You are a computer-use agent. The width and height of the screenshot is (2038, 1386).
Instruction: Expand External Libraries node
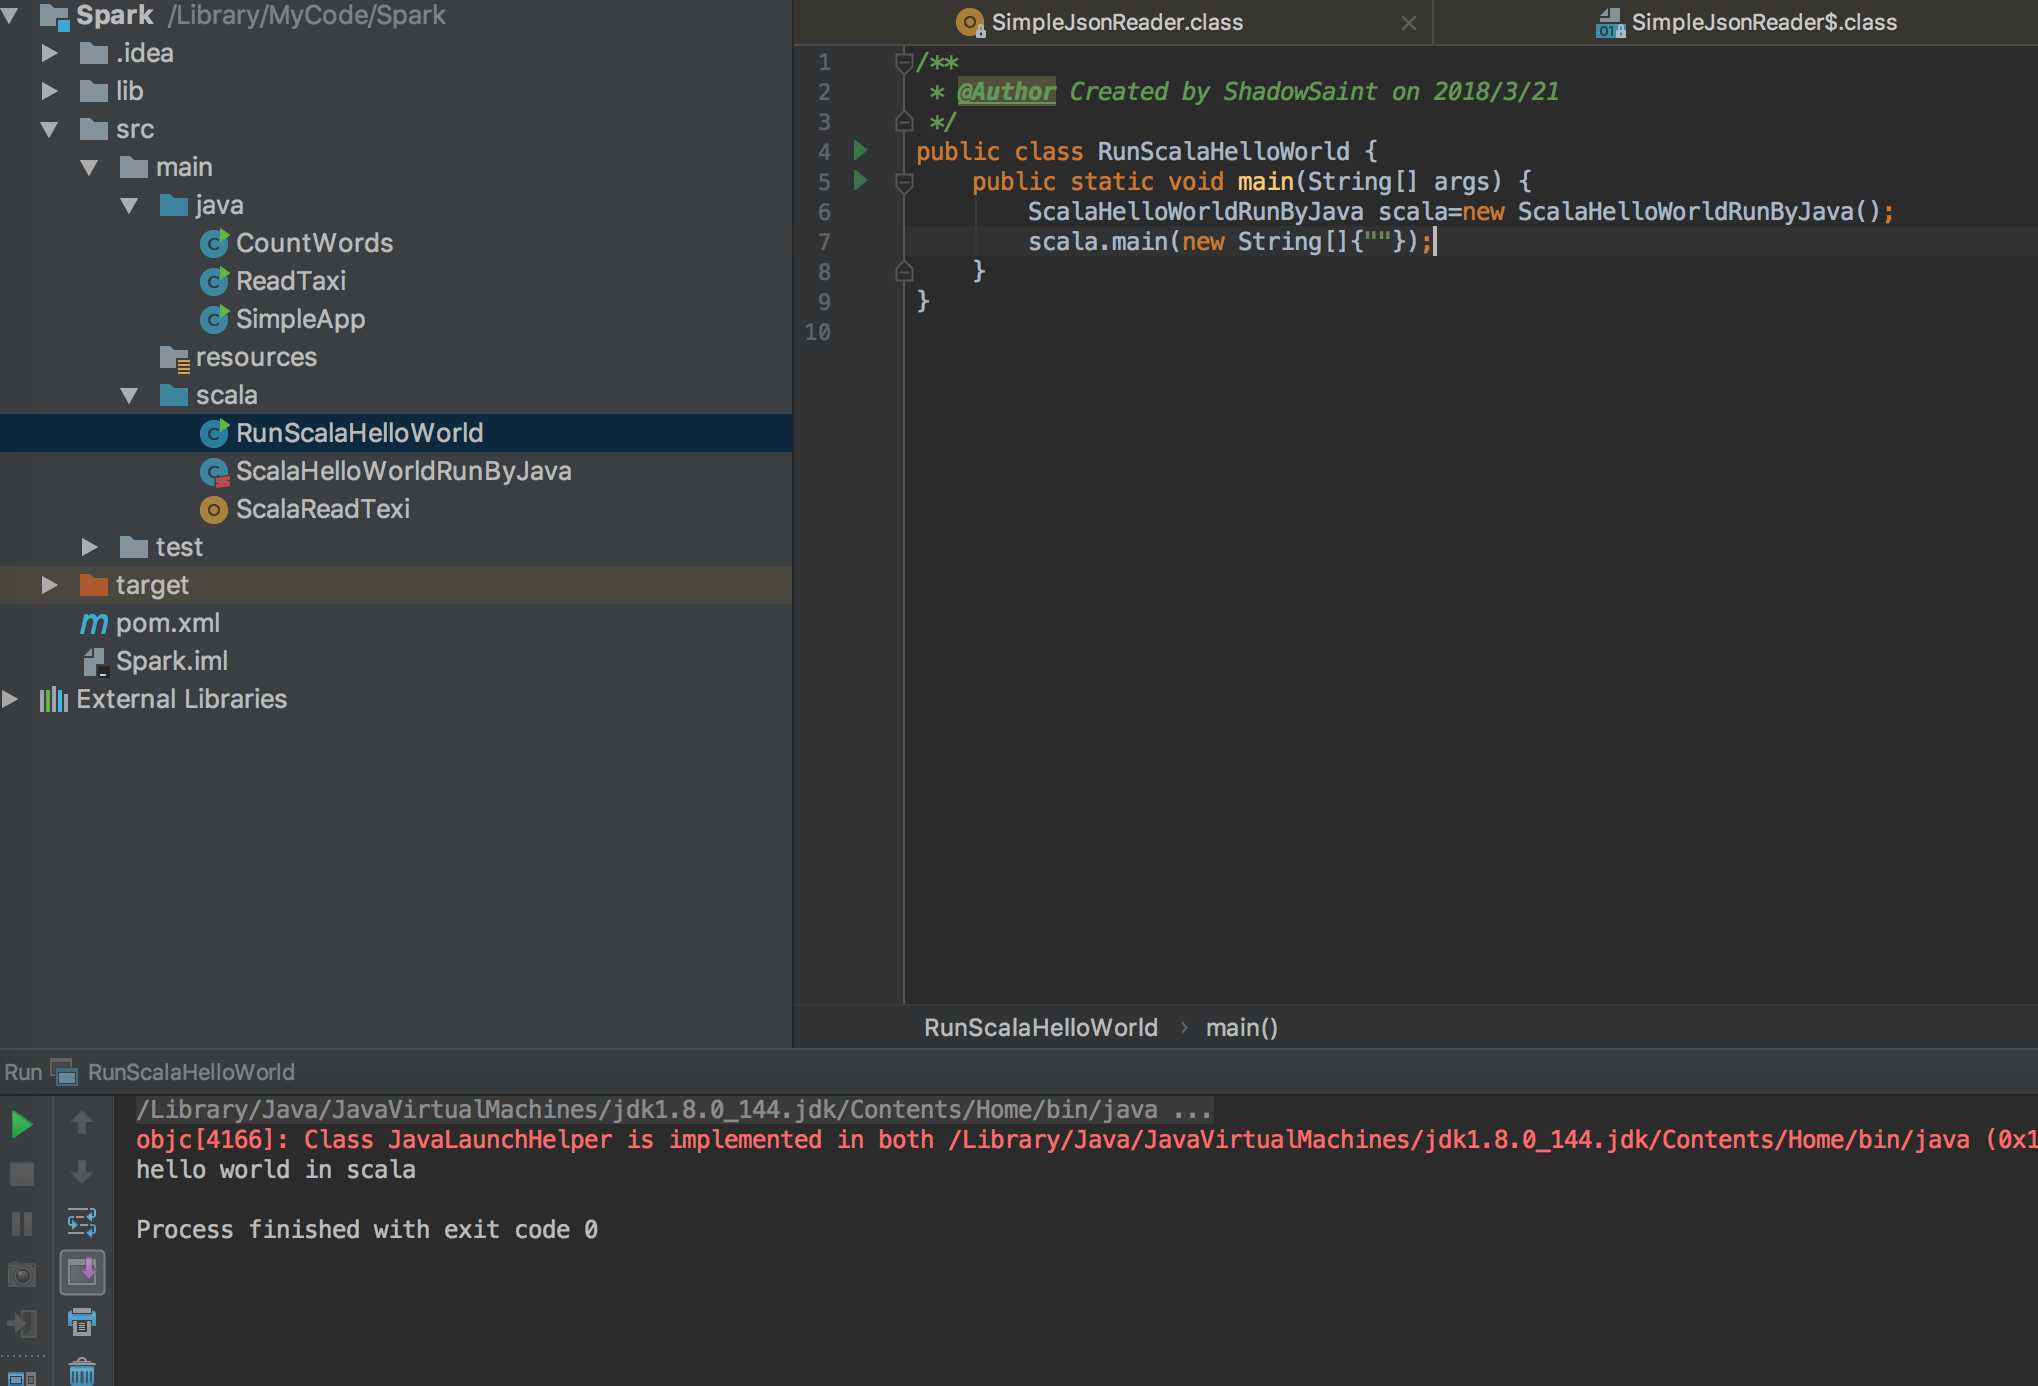pos(10,699)
